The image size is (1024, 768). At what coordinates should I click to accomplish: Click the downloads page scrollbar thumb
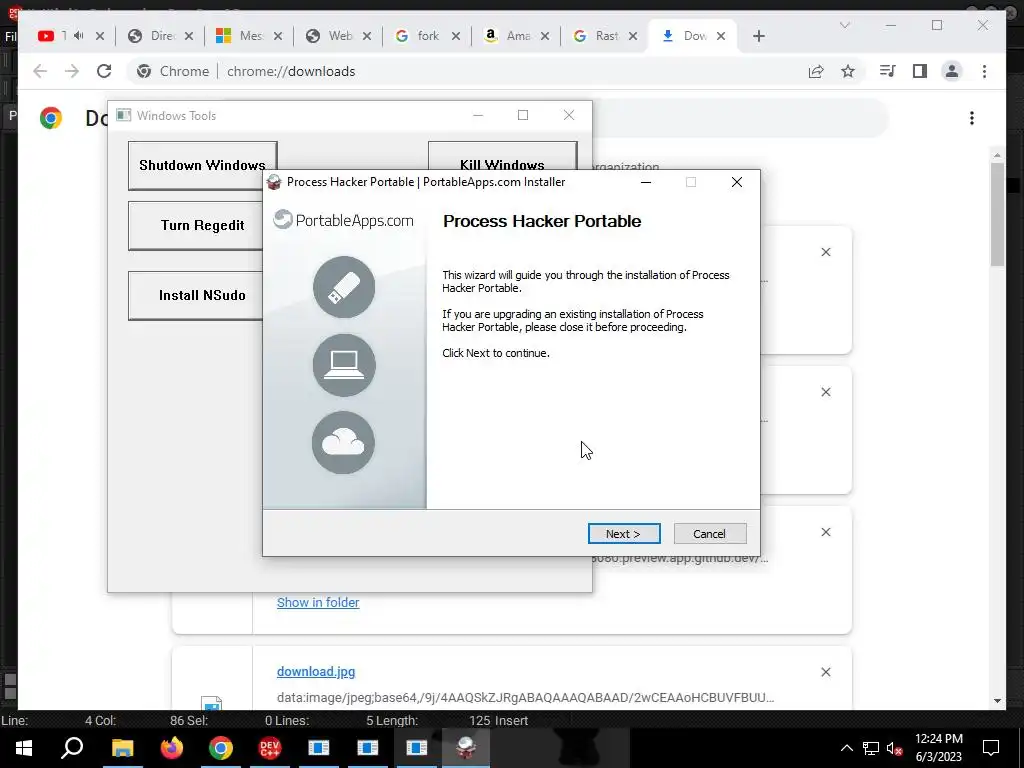pyautogui.click(x=997, y=214)
